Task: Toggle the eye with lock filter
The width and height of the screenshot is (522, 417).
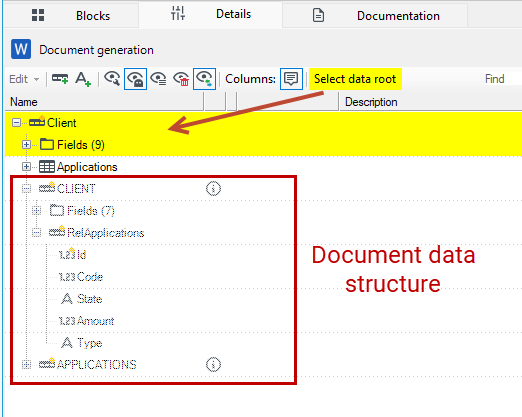Action: click(135, 79)
